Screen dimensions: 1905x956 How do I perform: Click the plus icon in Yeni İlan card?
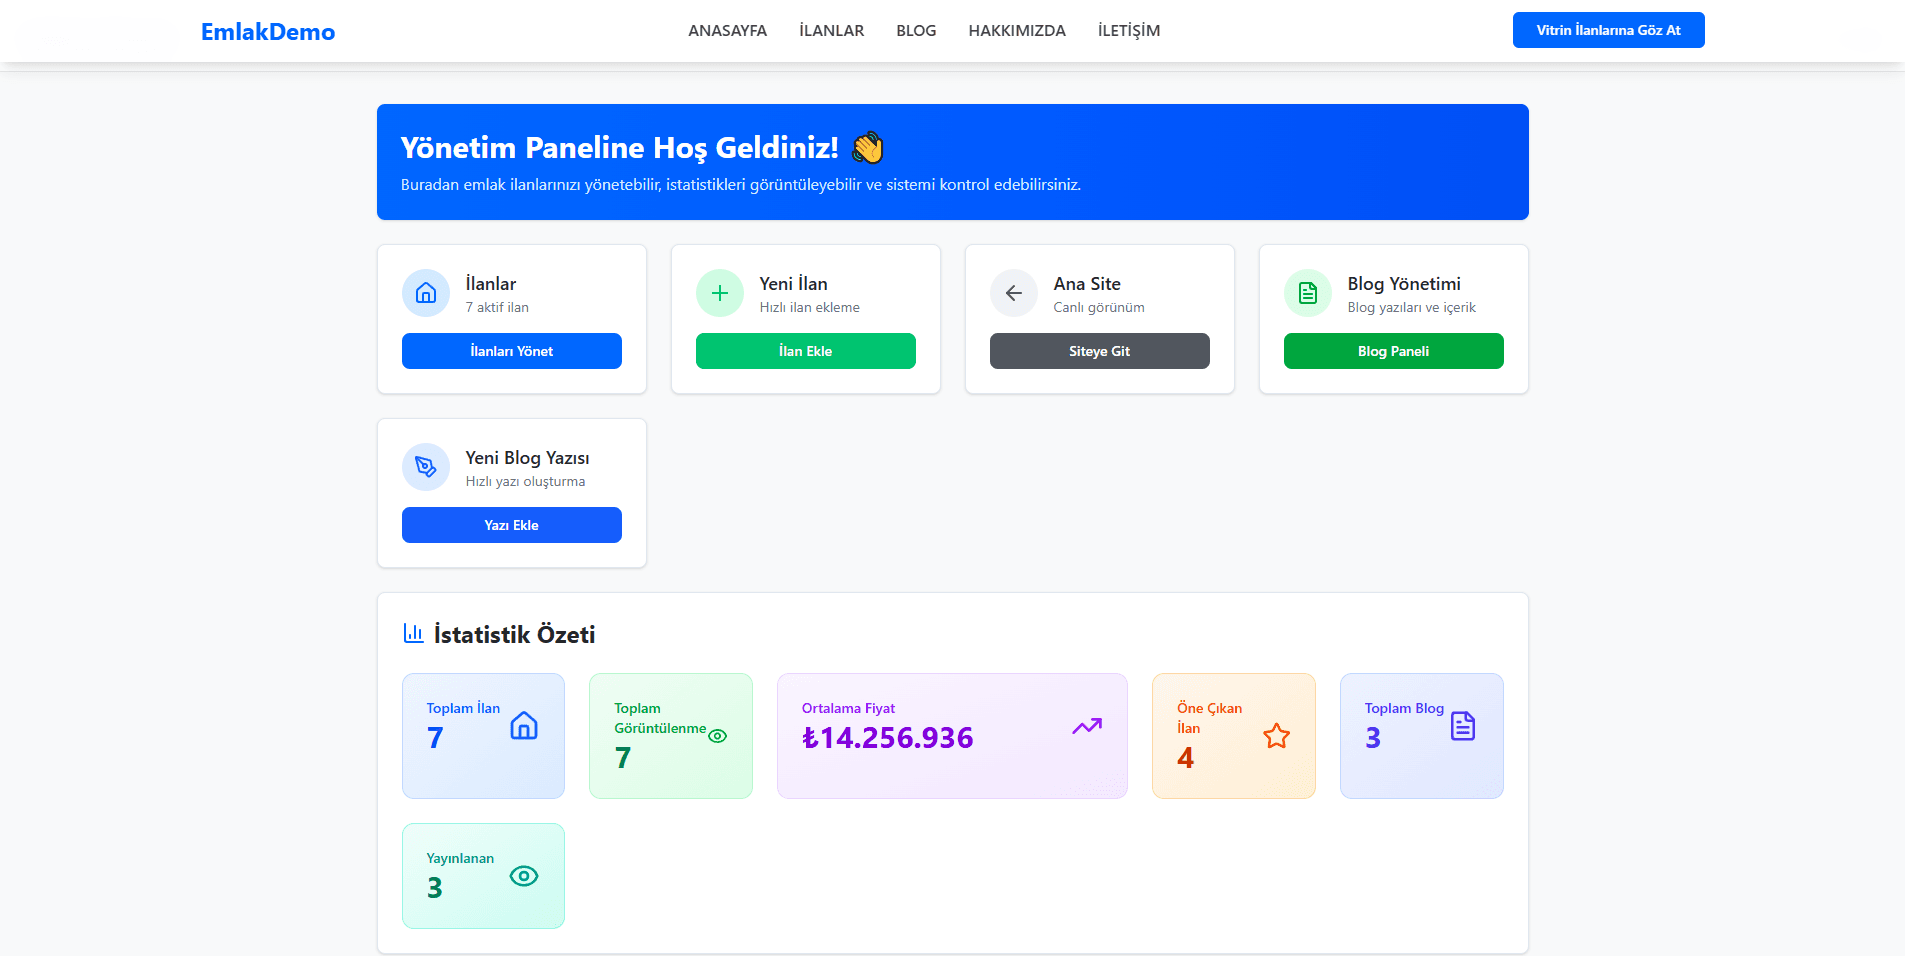[720, 293]
